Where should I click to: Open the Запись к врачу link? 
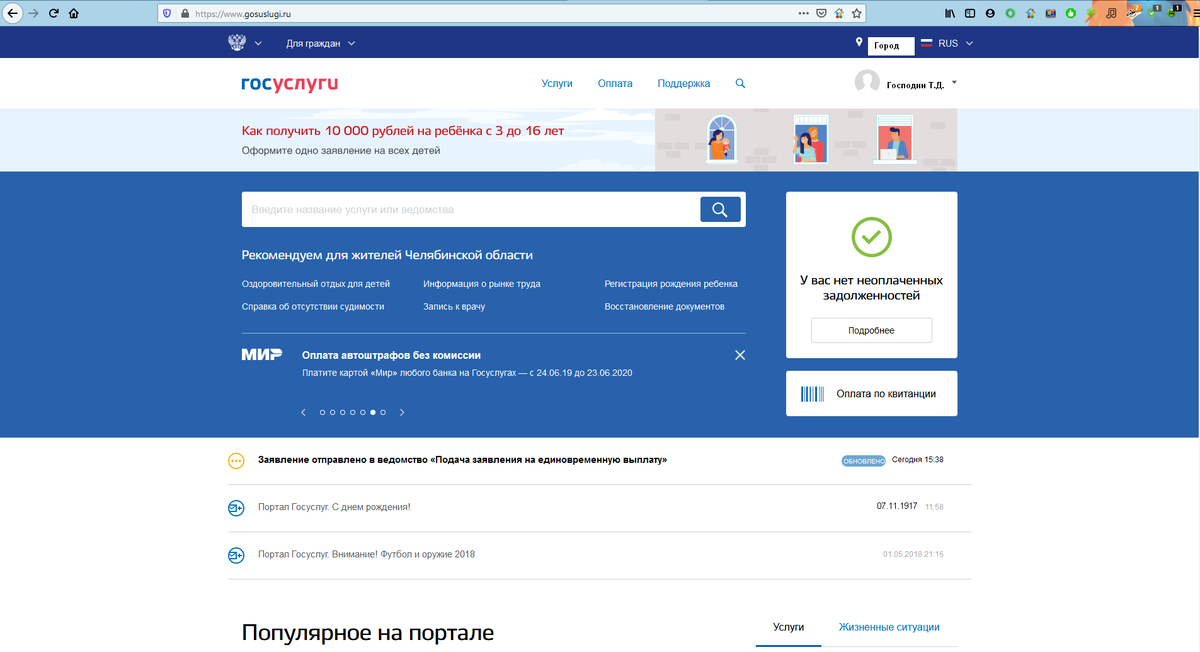pyautogui.click(x=454, y=307)
